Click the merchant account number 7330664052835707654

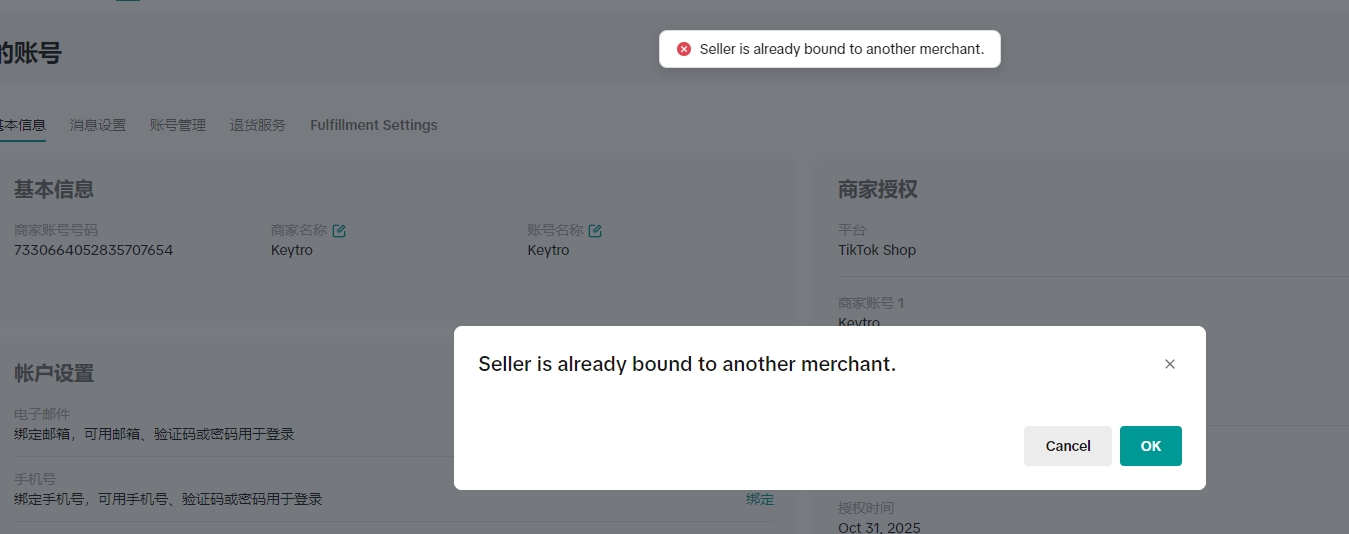click(x=93, y=250)
